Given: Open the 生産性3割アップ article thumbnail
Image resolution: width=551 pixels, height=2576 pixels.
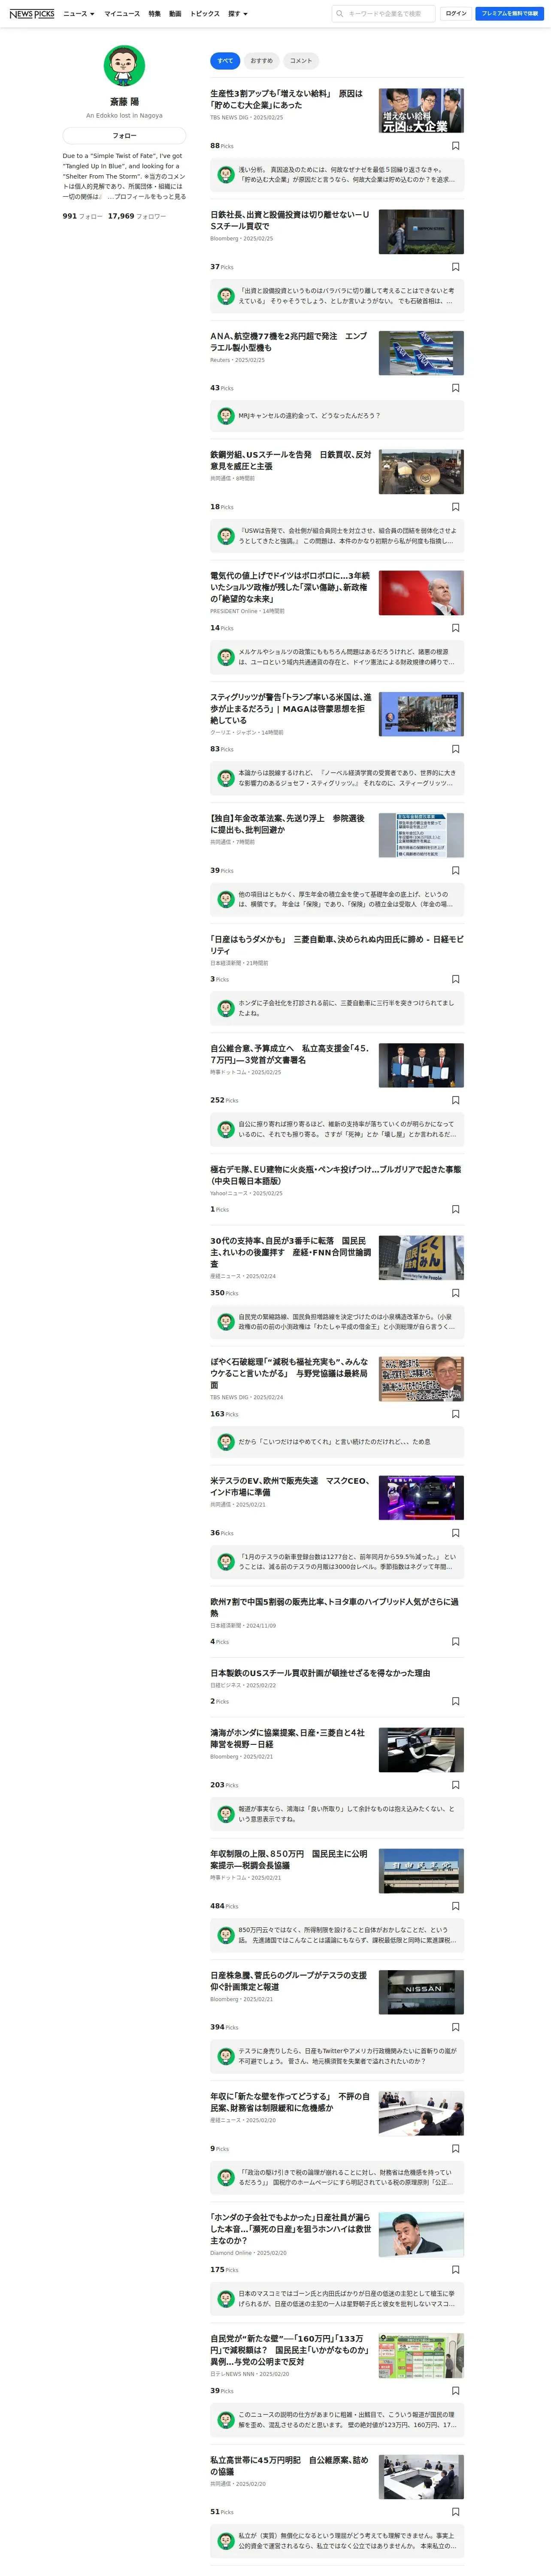Looking at the screenshot, I should pyautogui.click(x=421, y=111).
